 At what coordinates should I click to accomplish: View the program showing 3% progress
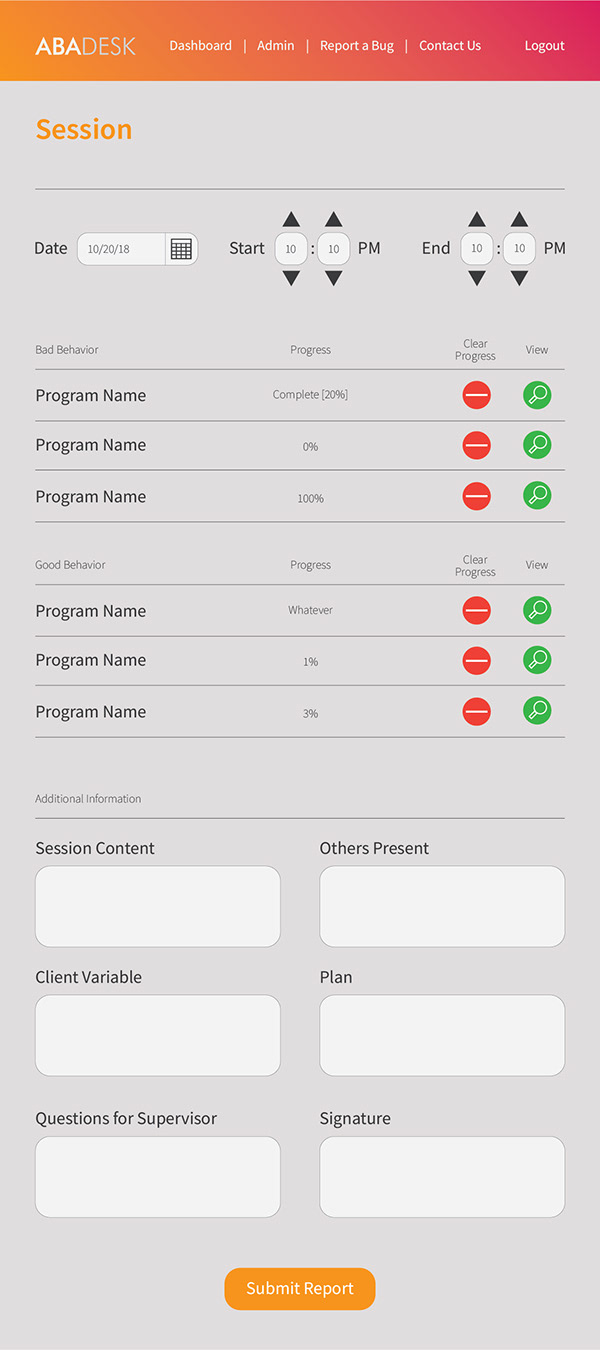537,711
